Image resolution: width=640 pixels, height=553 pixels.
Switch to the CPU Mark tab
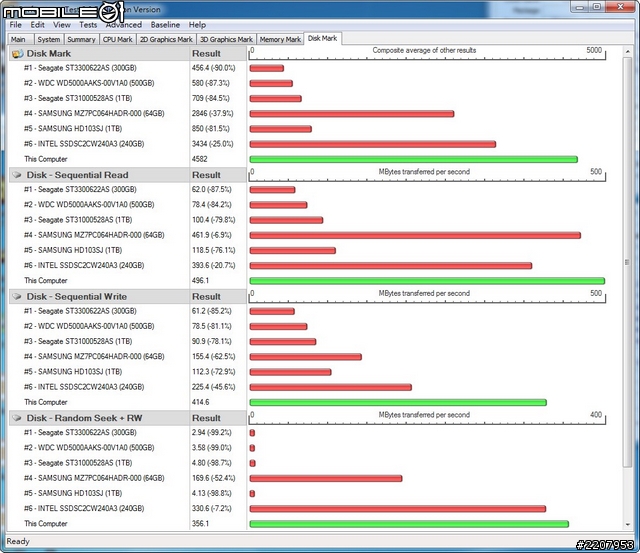118,40
